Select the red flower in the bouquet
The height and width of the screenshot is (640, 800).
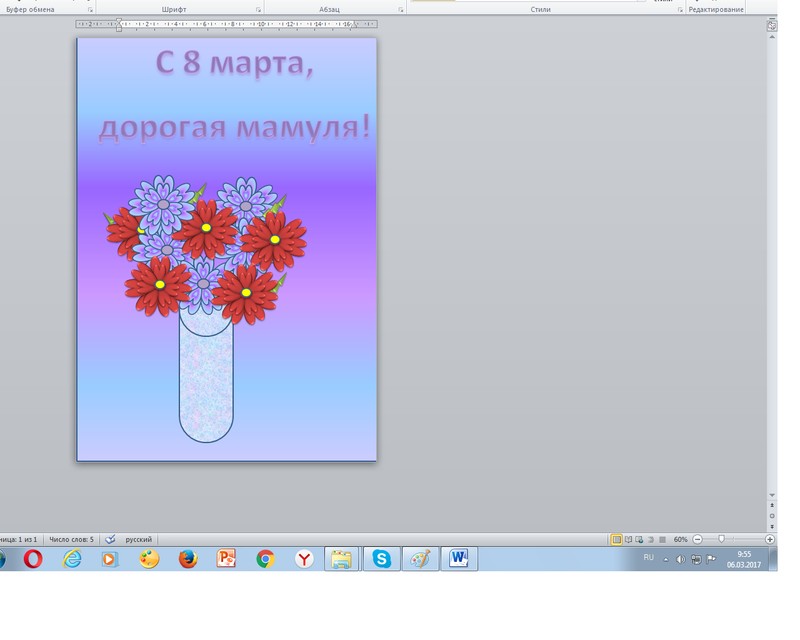206,227
